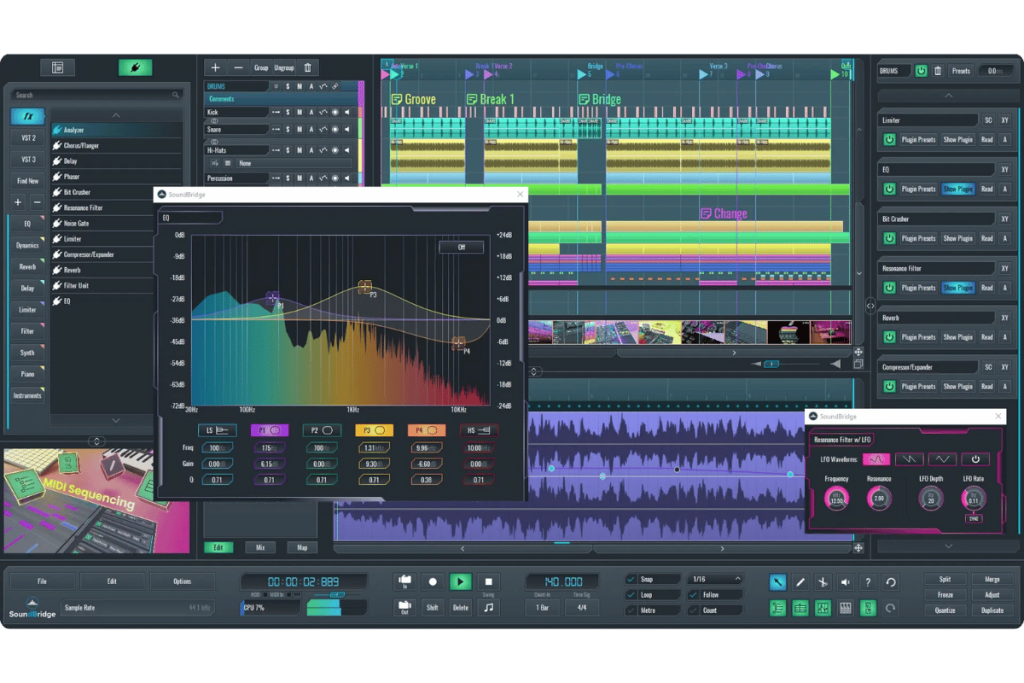Open the File menu

tap(42, 581)
